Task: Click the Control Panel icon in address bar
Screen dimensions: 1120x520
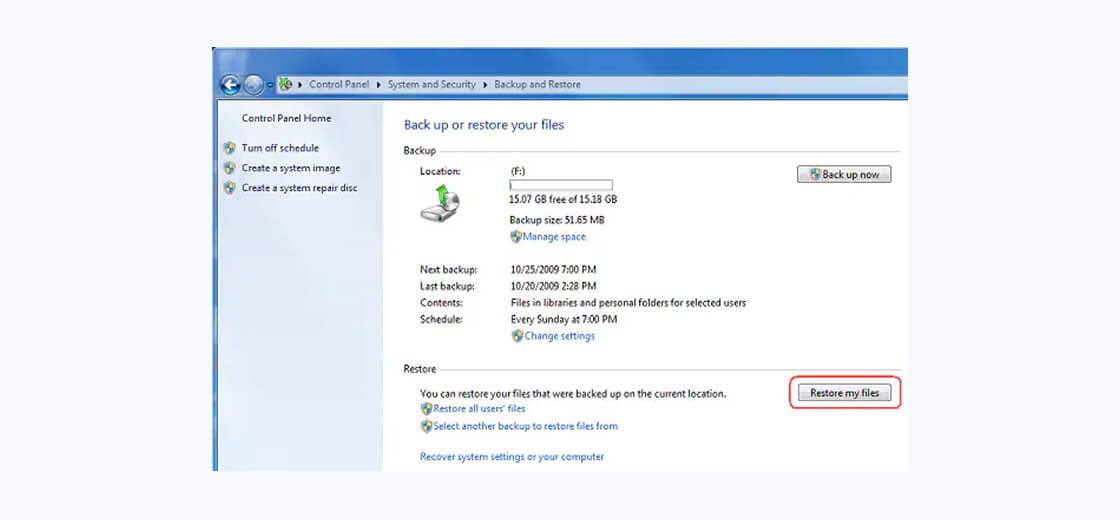Action: (x=286, y=84)
